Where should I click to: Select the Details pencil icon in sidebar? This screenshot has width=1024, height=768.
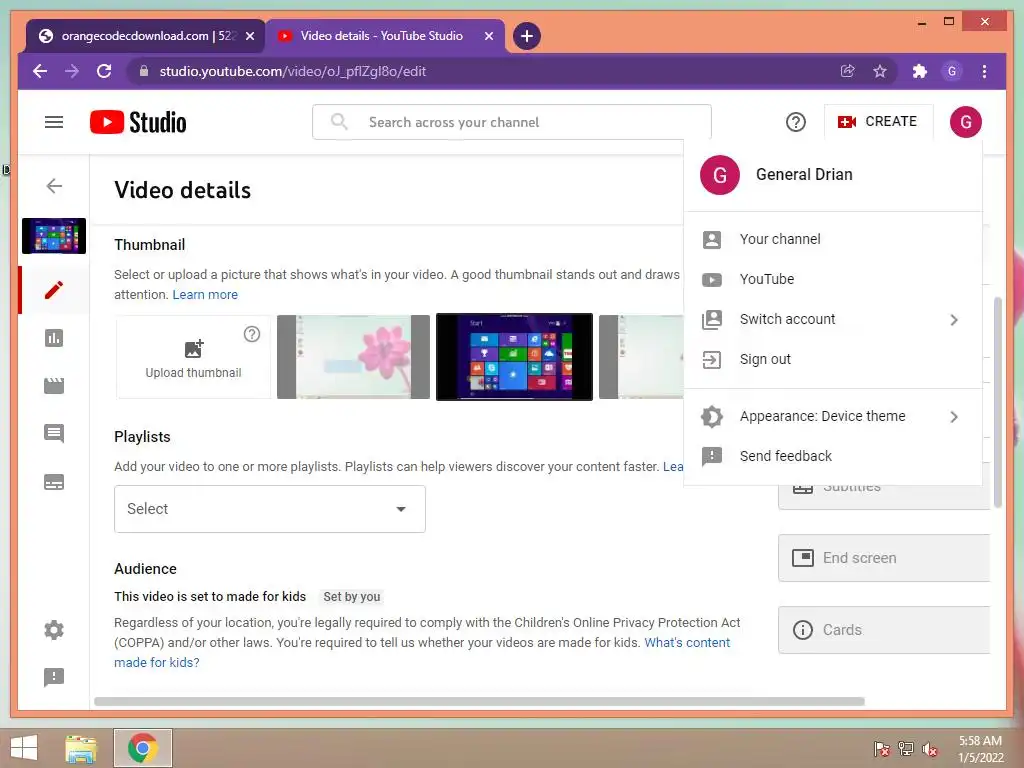[54, 290]
